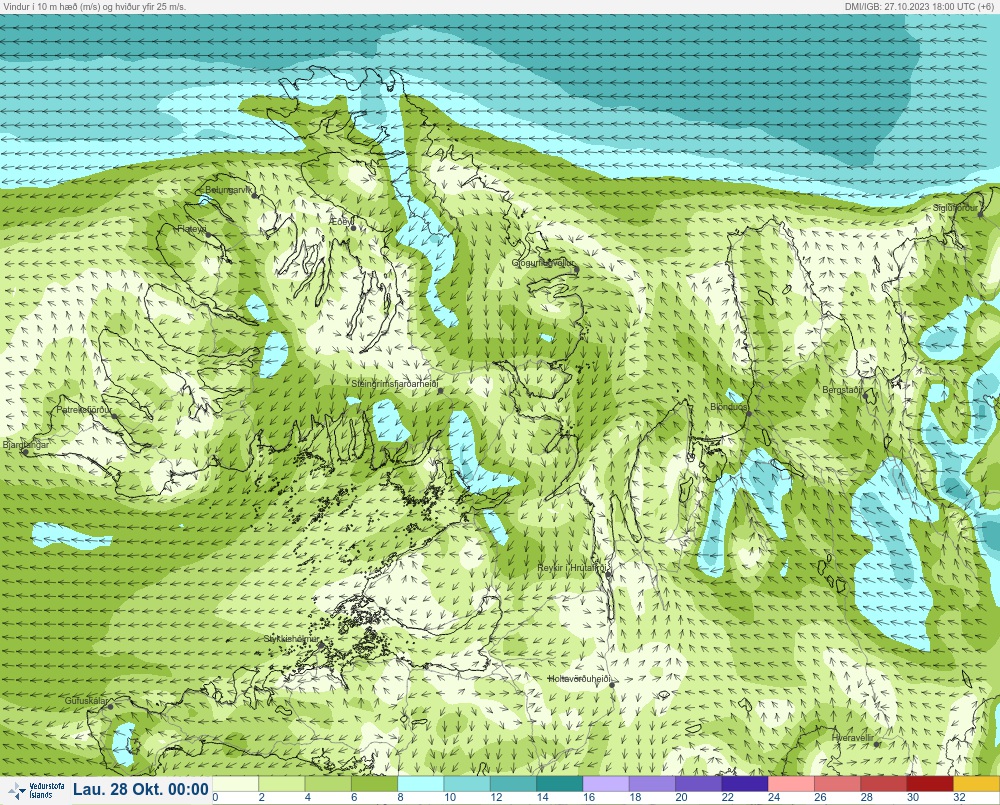Click the legend scale number 32
Screen dimensions: 1000x805
point(960,797)
